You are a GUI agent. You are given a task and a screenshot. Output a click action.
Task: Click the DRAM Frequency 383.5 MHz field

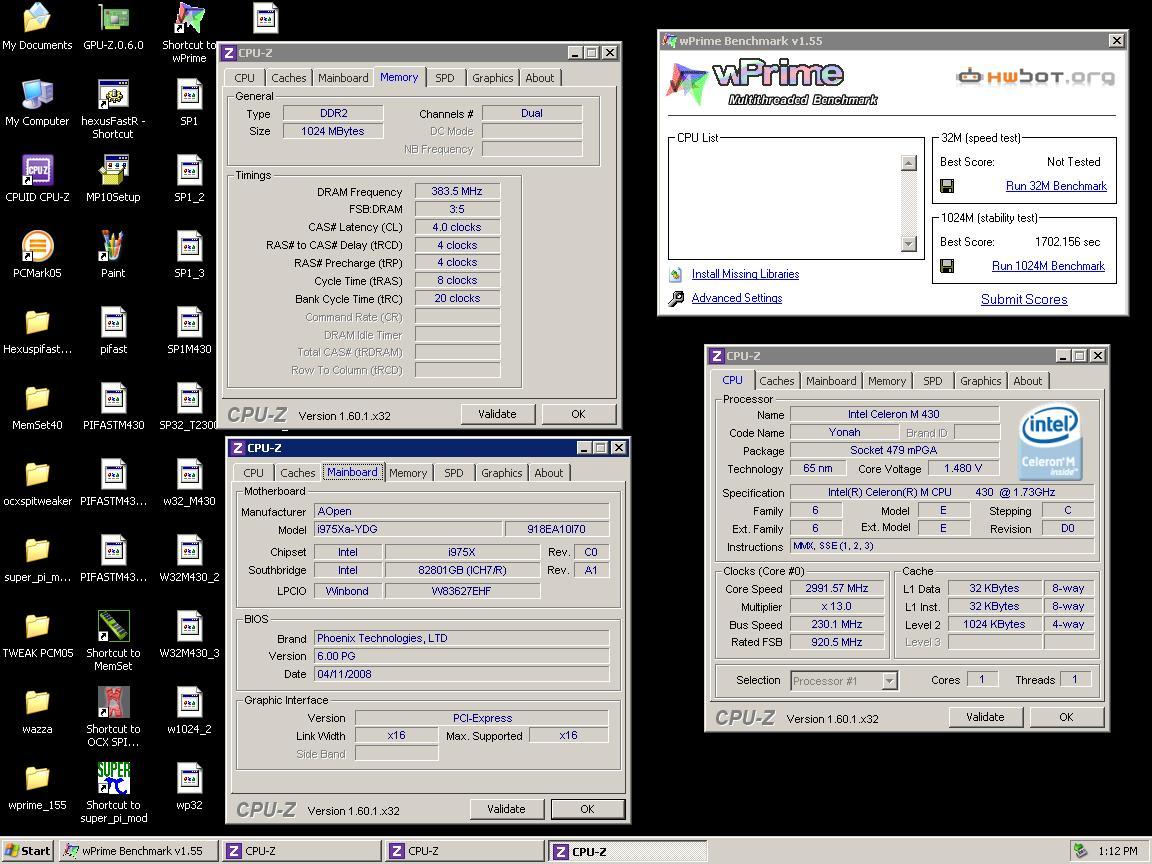tap(457, 191)
